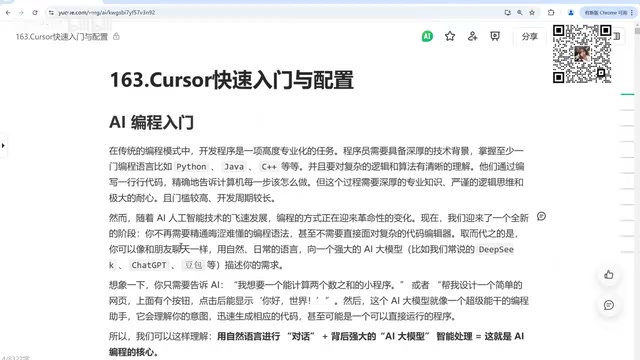Click the browser address bar URL
Screen dimensions: 640x360
[x=107, y=13]
